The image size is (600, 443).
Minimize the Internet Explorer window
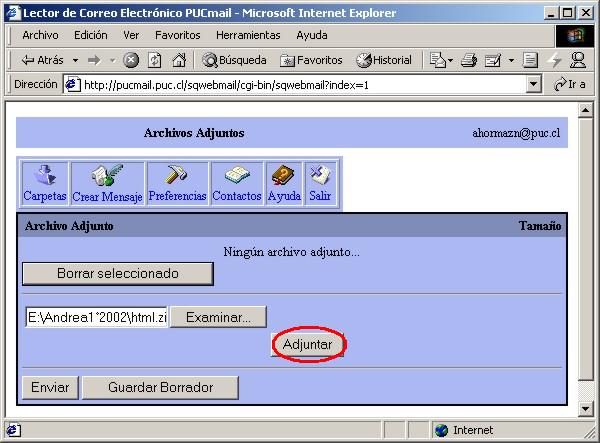coord(551,13)
